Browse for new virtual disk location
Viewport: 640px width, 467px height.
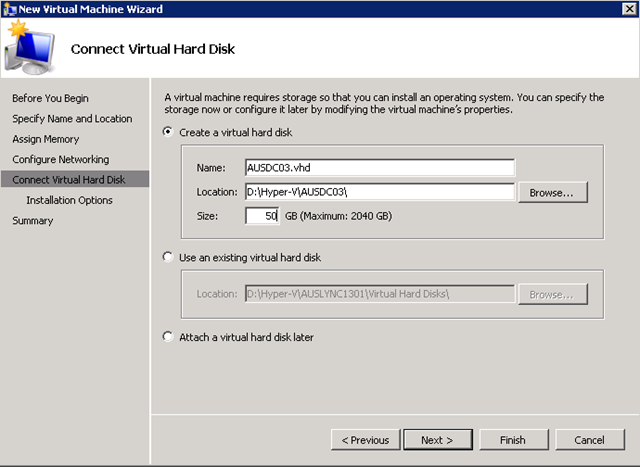[x=553, y=192]
